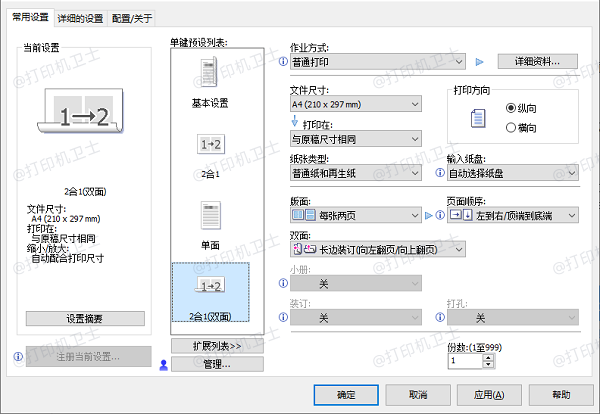Click the info icon beside 打孔
600x414 pixels.
[x=440, y=317]
